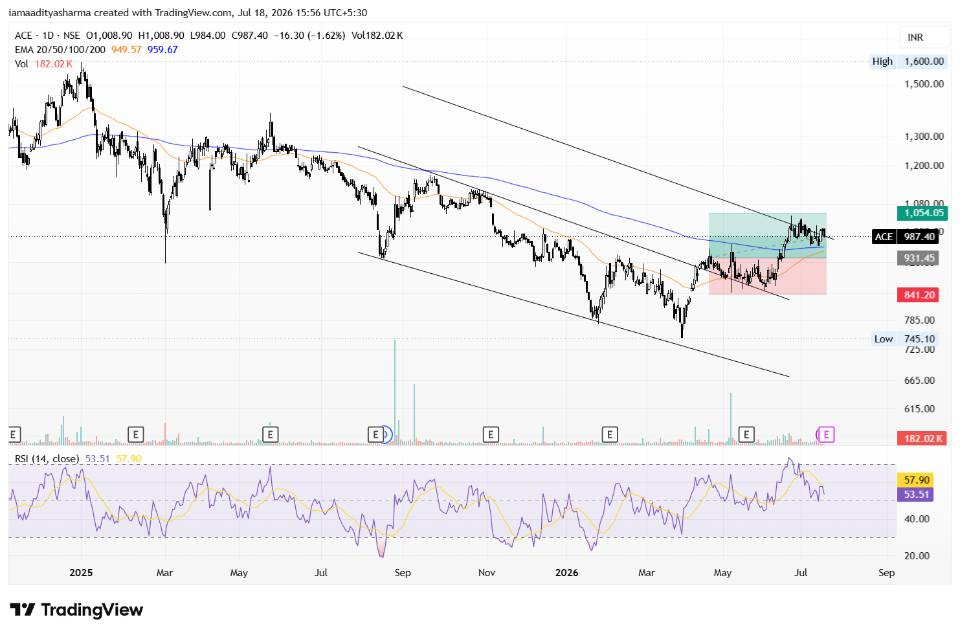Screen dimensions: 960x635
Task: Select the EMA 20/50/100/200 indicator legend
Action: point(60,50)
